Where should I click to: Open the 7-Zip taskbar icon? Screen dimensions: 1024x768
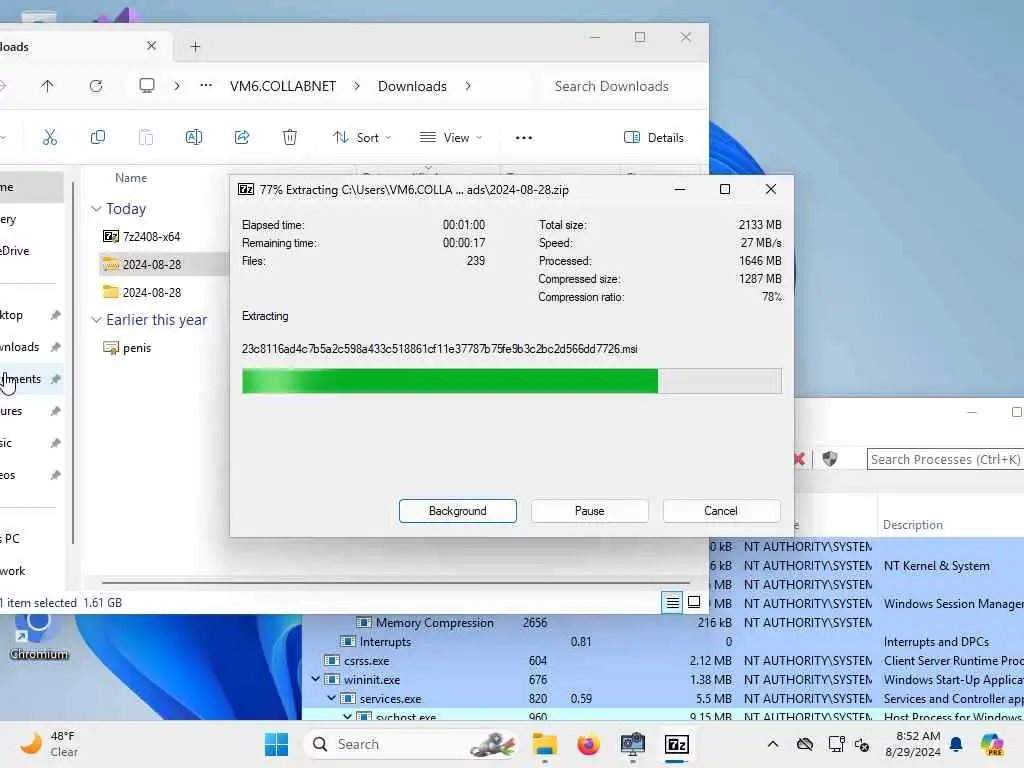[677, 744]
